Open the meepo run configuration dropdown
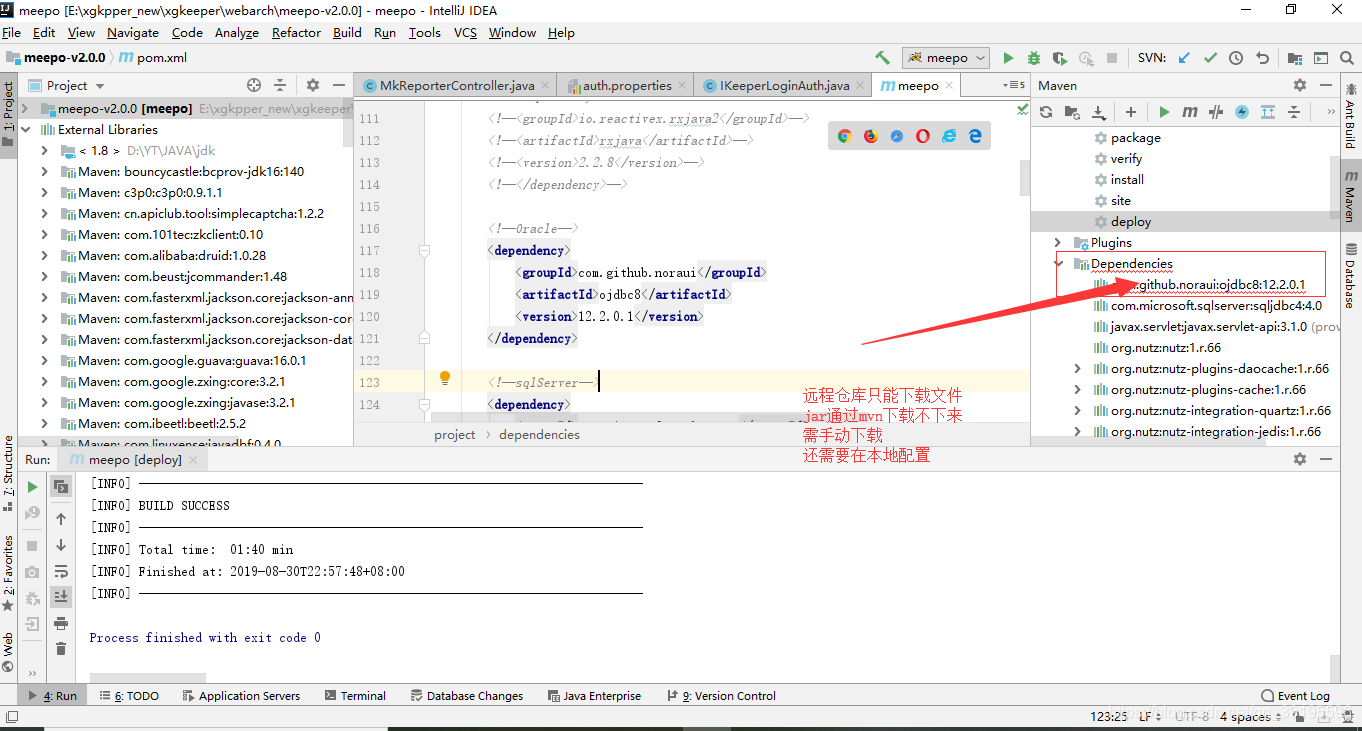1362x731 pixels. click(946, 58)
